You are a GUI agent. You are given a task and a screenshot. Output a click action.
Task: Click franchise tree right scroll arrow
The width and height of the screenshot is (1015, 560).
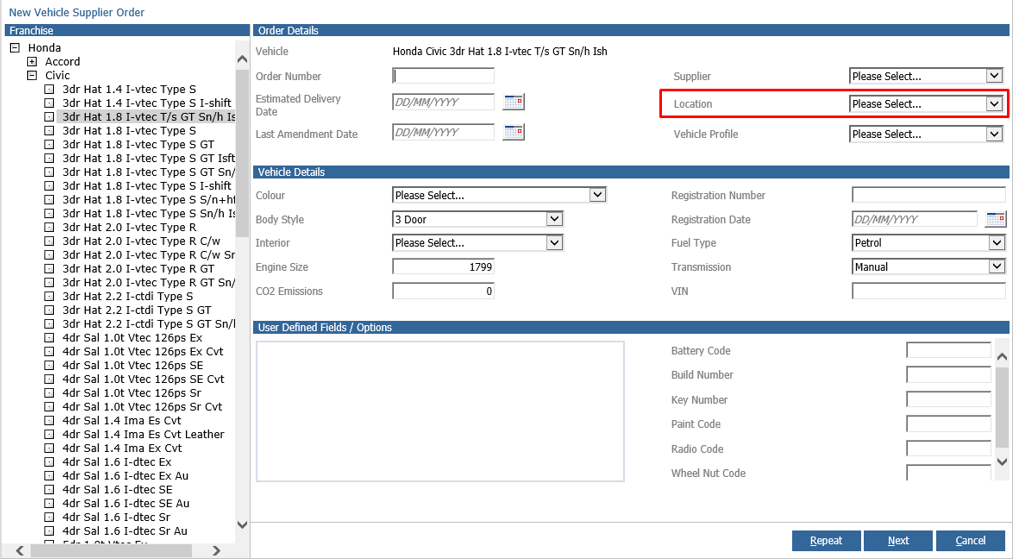216,550
